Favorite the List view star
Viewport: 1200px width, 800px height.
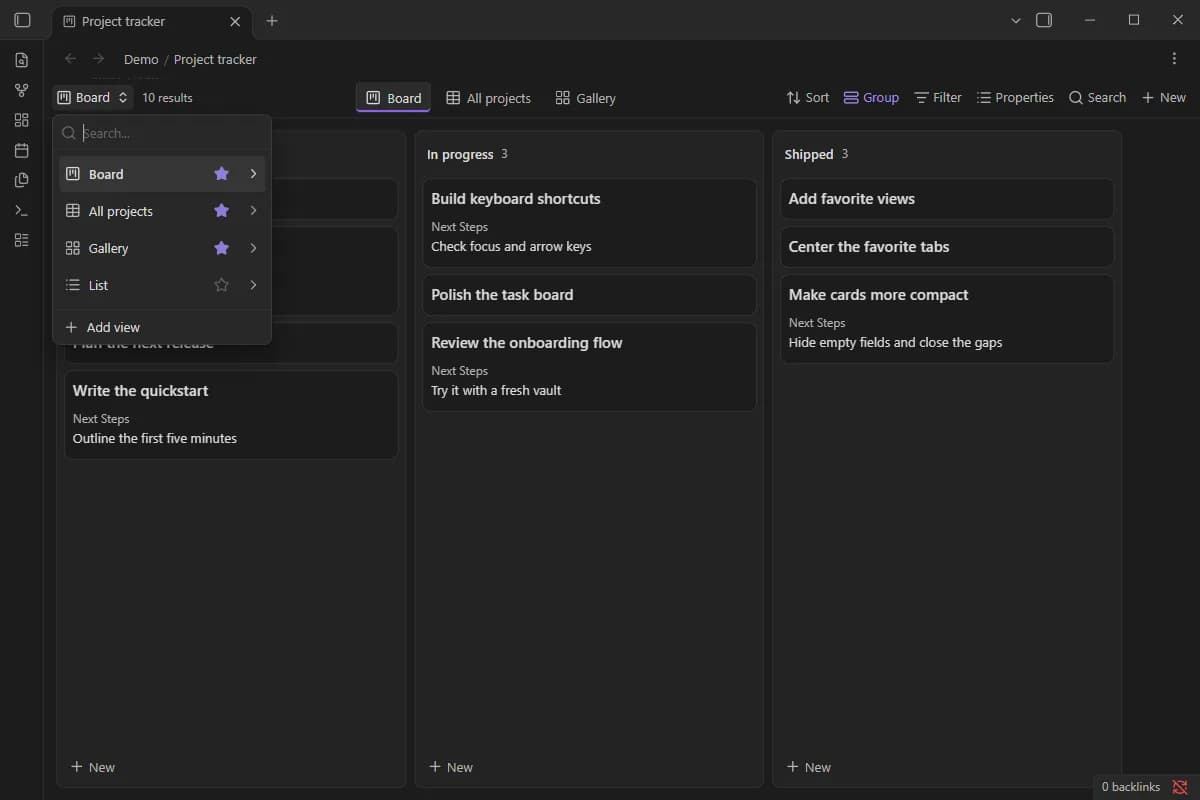222,285
